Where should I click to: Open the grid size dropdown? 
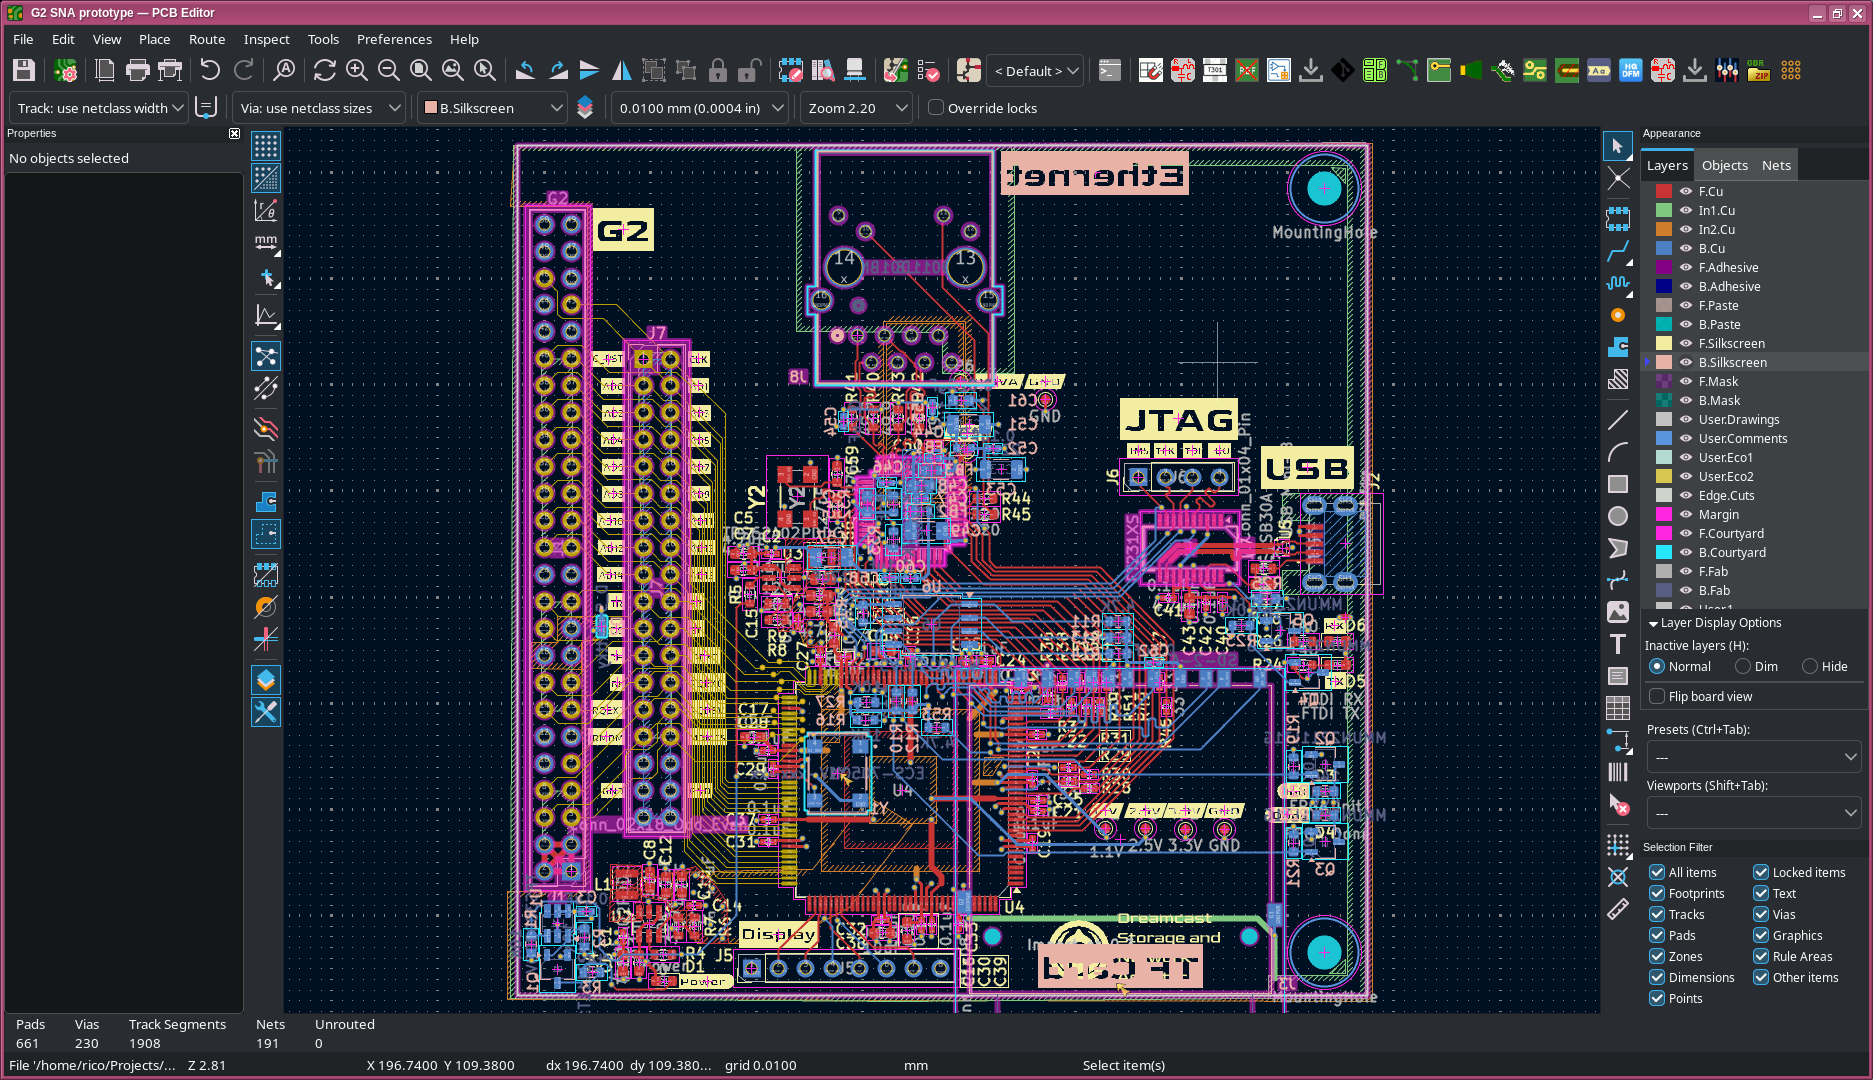coord(701,108)
